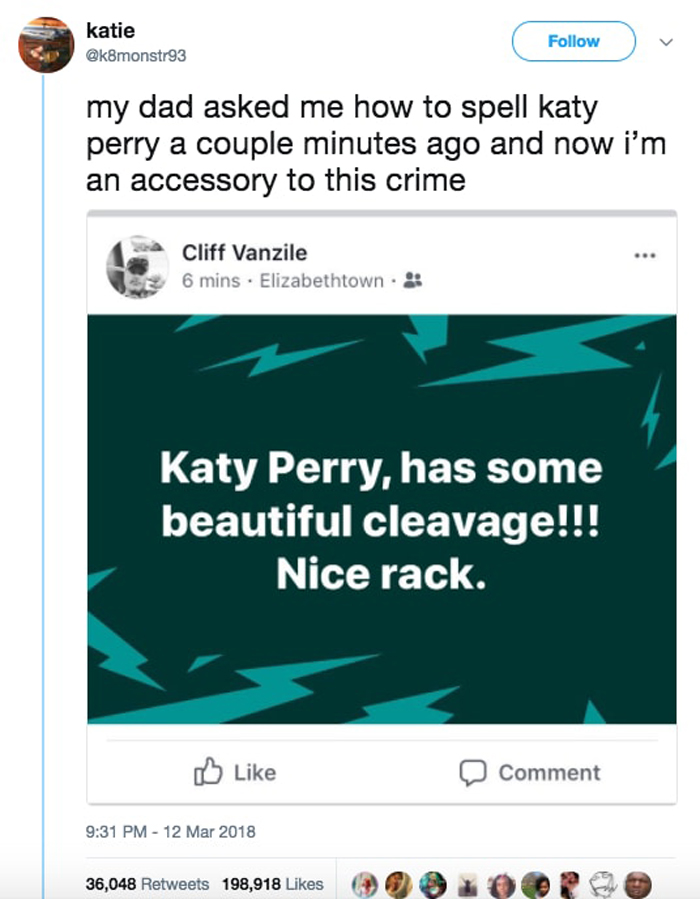The height and width of the screenshot is (899, 700).
Task: Click the white sketch liker avatar
Action: tap(604, 885)
